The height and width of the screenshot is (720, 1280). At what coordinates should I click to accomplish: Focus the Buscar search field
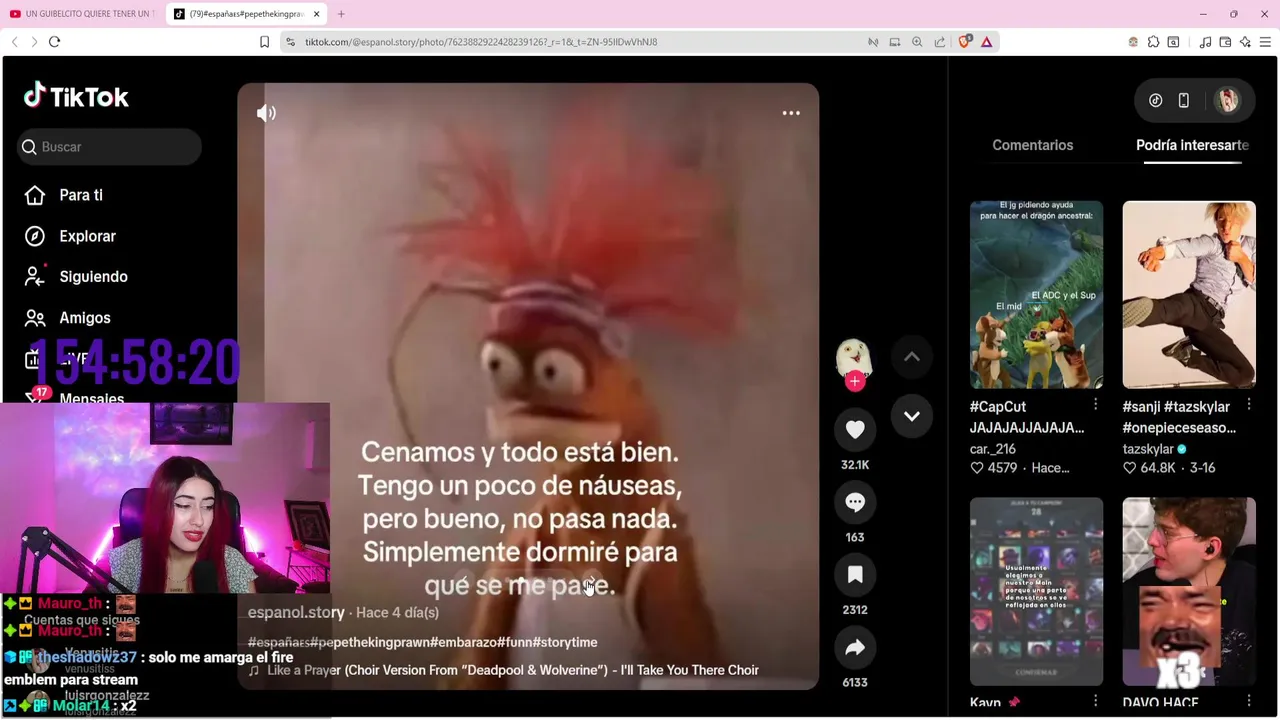tap(109, 147)
